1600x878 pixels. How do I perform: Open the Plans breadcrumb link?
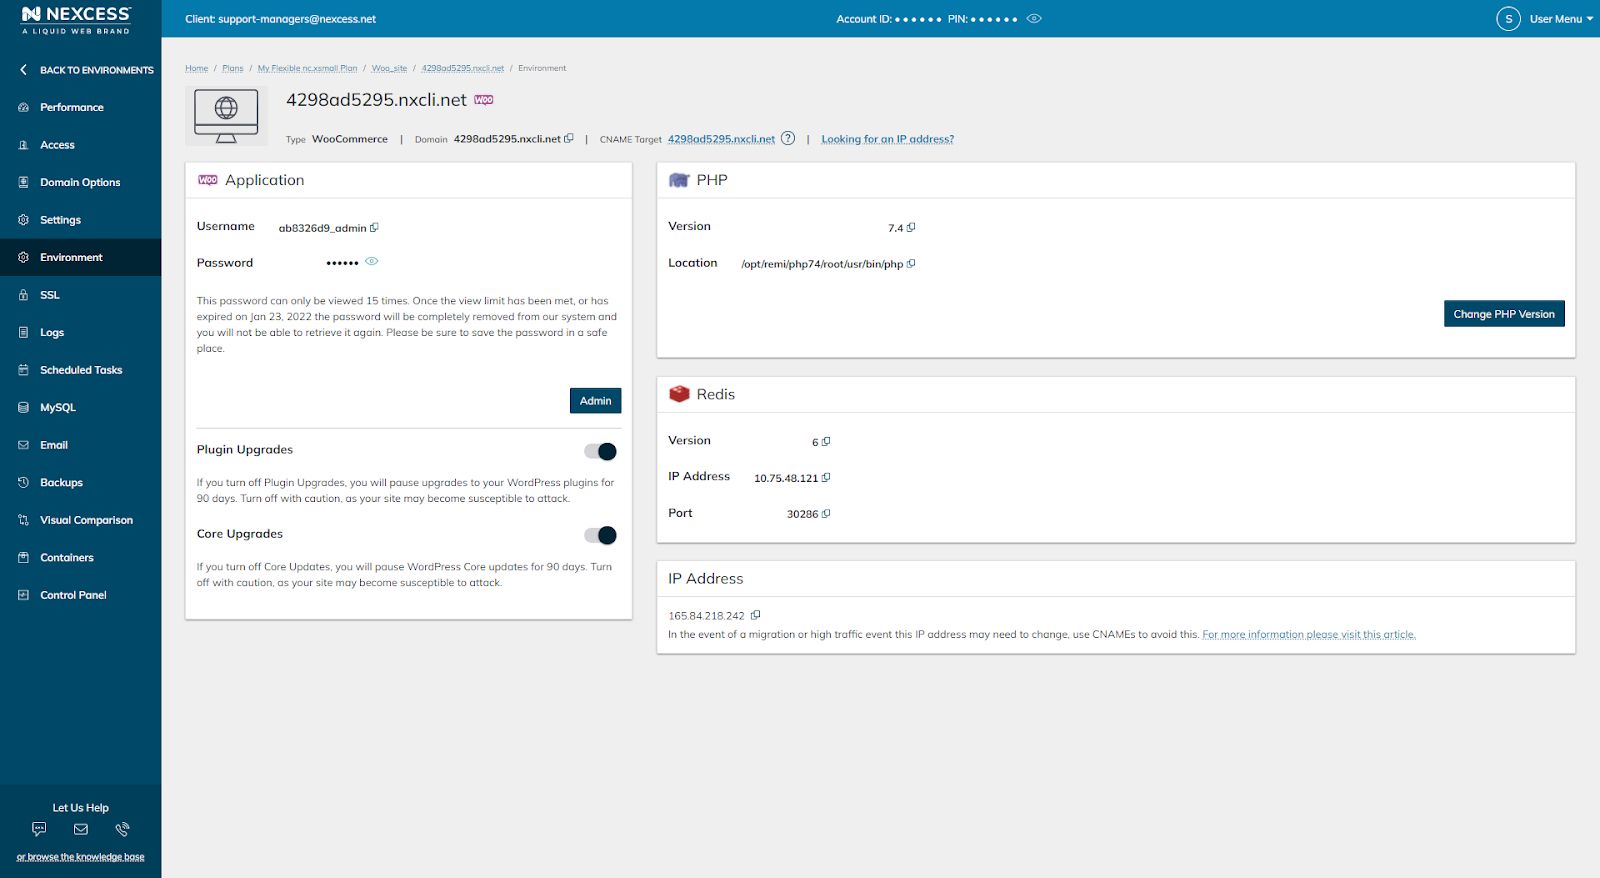click(233, 68)
